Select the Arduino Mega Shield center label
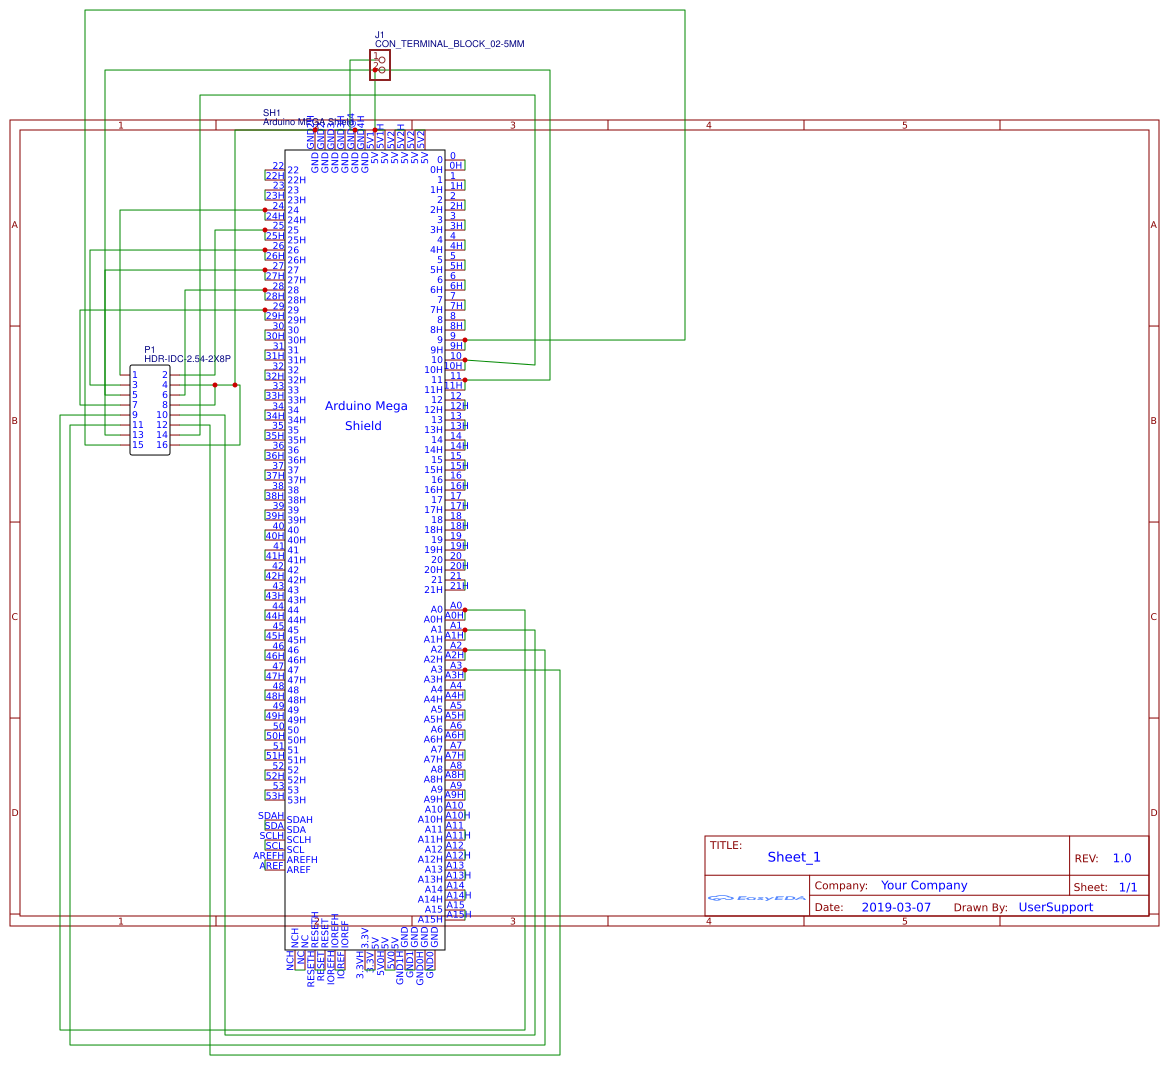Image resolution: width=1169 pixels, height=1065 pixels. [x=365, y=416]
